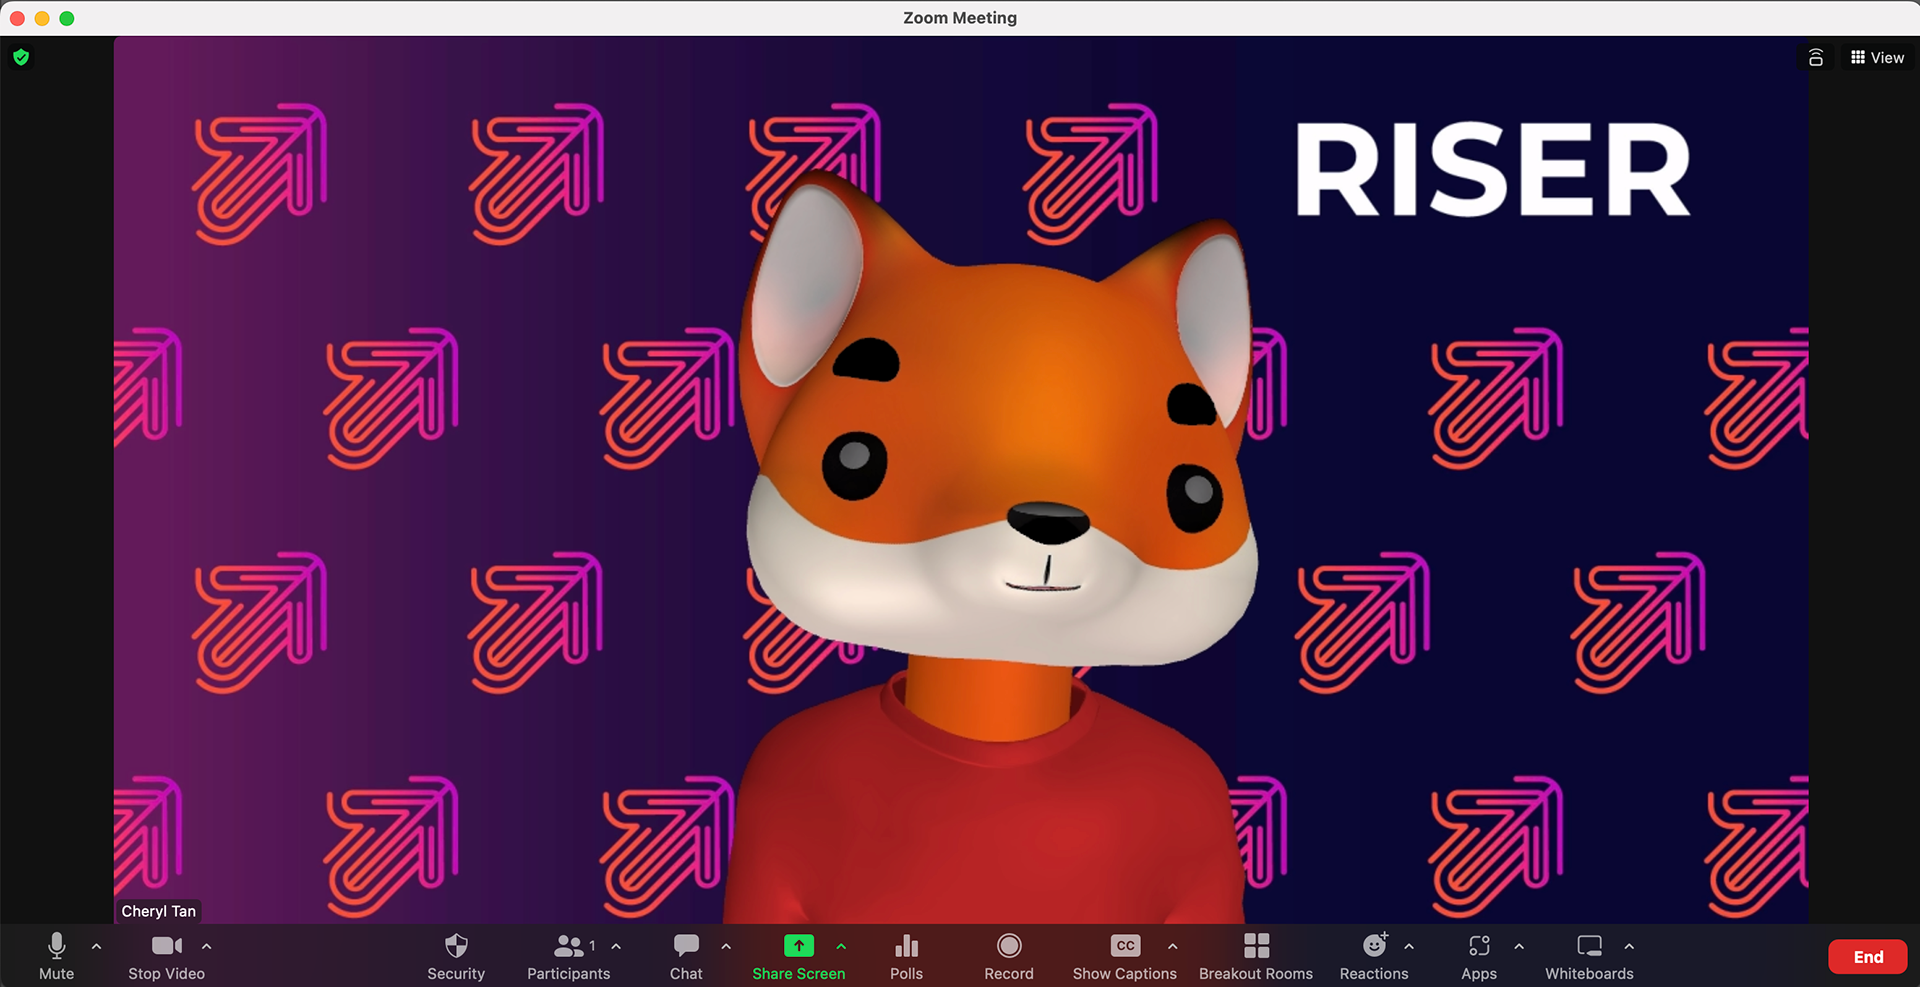
Task: Expand Reactions options arrow
Action: click(x=1409, y=946)
